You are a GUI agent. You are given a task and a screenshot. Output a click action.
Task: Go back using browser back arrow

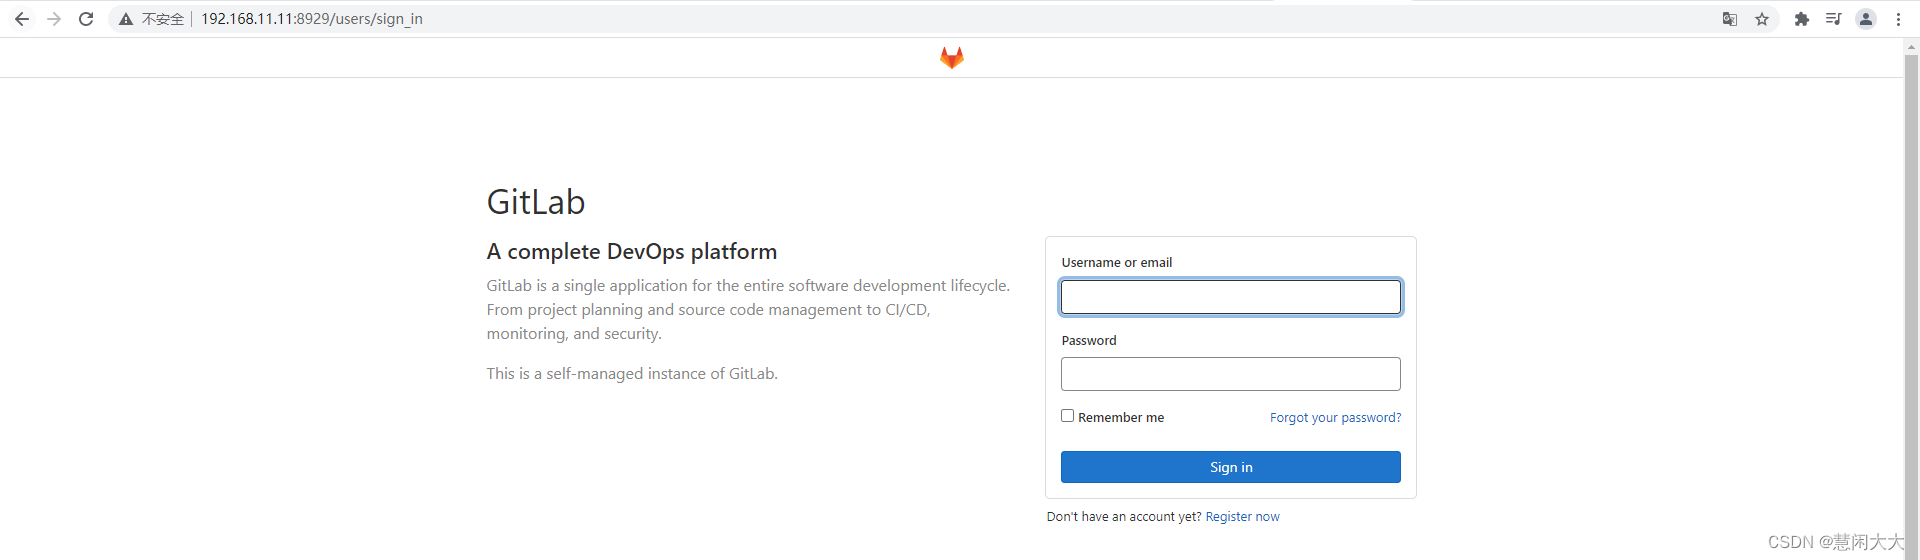[x=22, y=19]
